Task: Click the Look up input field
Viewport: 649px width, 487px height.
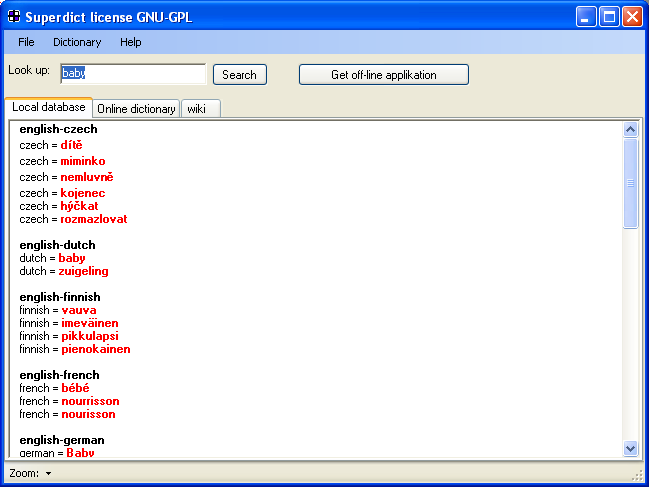Action: [x=133, y=74]
